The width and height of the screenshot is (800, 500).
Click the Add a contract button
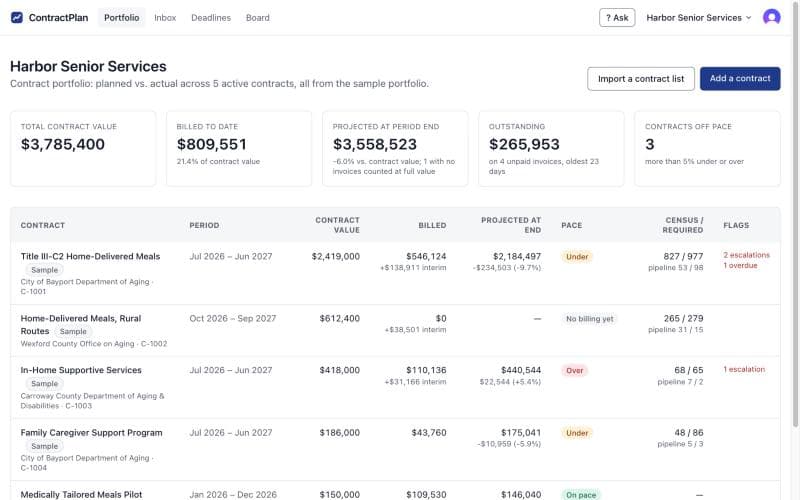[x=740, y=79]
